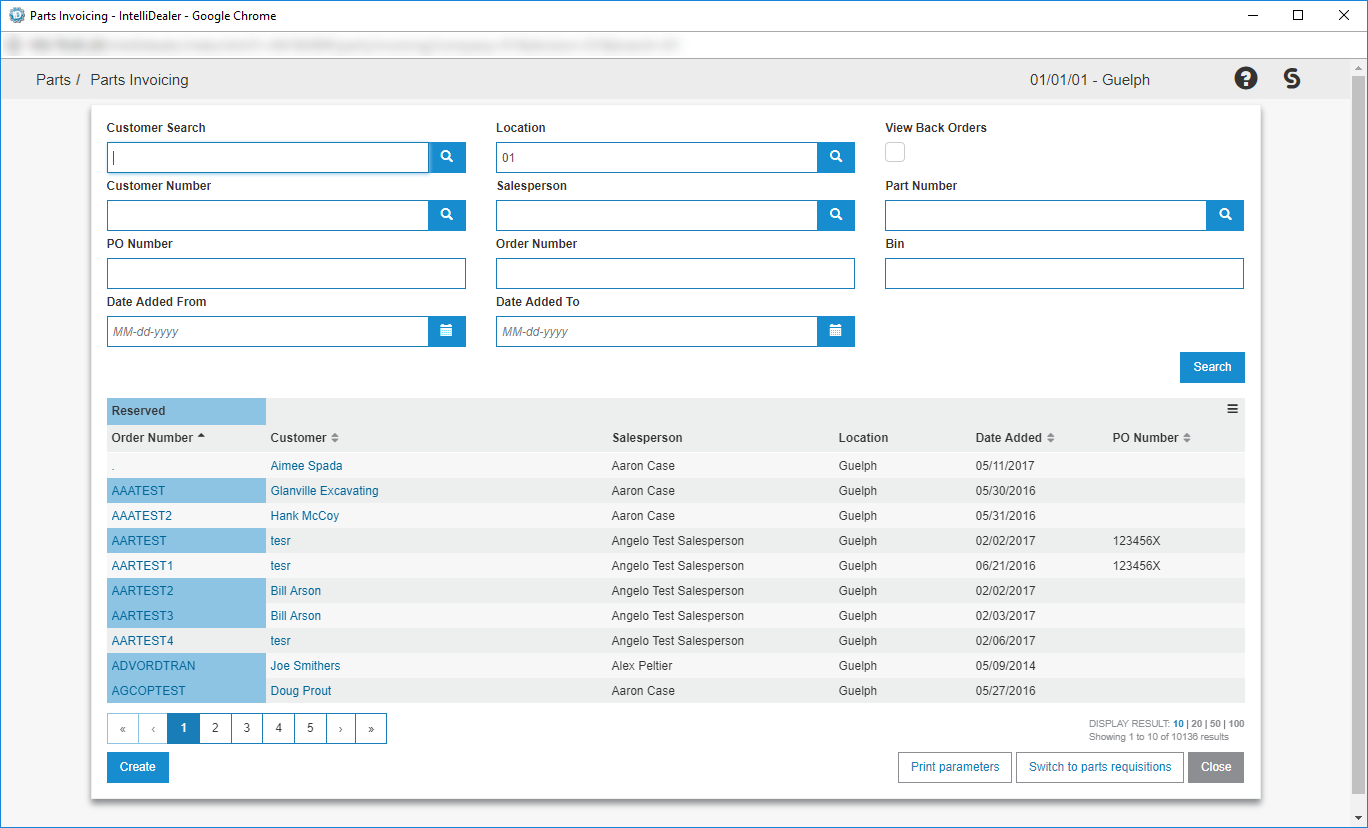Show 100 results per page
Screen dimensions: 1368x828
click(x=1236, y=724)
